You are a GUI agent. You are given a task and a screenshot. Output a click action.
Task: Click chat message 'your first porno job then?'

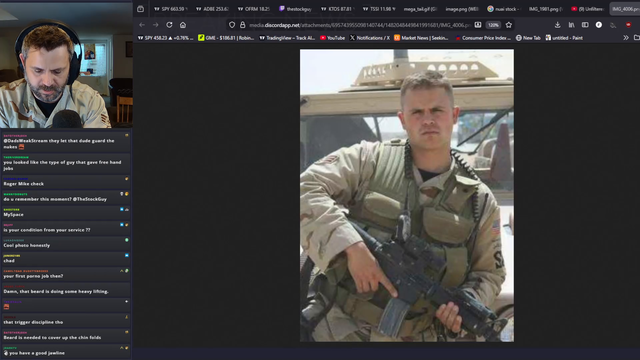pos(33,276)
